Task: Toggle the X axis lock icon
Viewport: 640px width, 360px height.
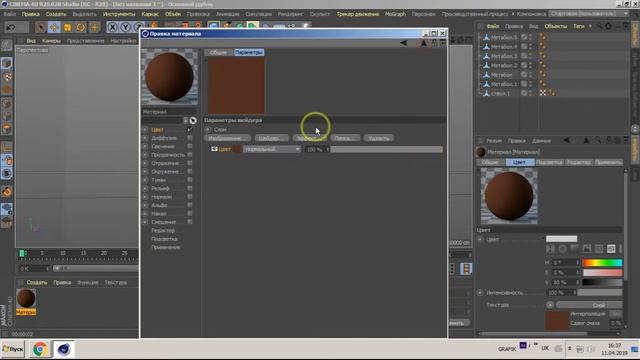Action: [113, 27]
